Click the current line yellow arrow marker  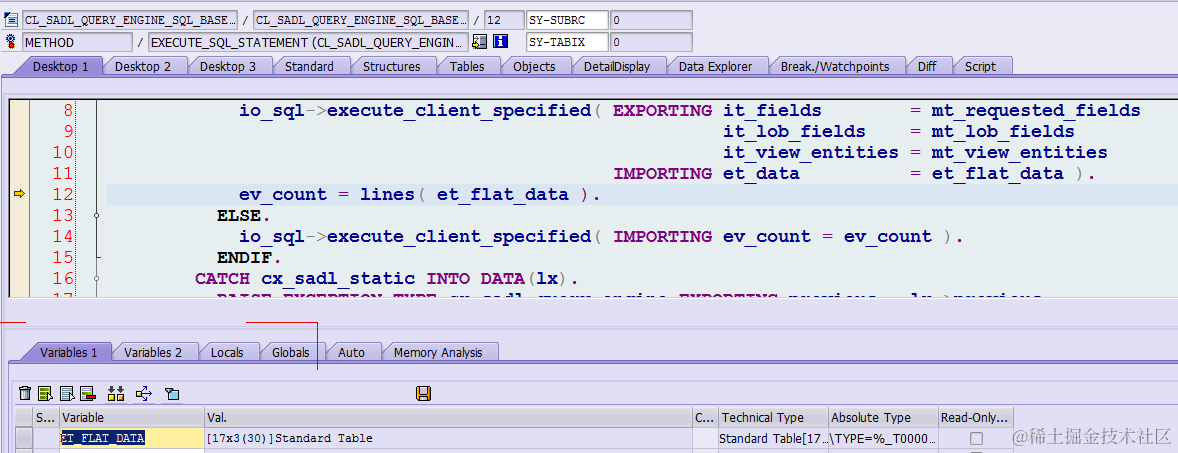(19, 195)
